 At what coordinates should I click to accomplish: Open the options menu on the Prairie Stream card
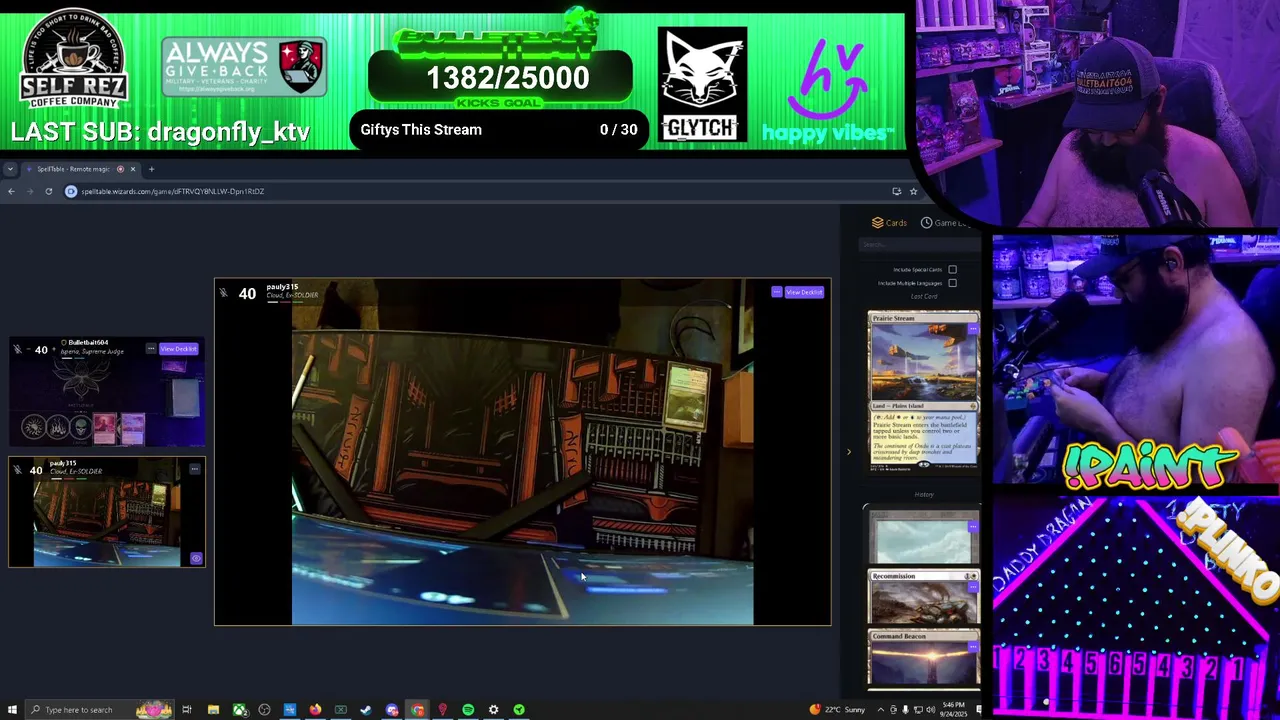point(972,328)
